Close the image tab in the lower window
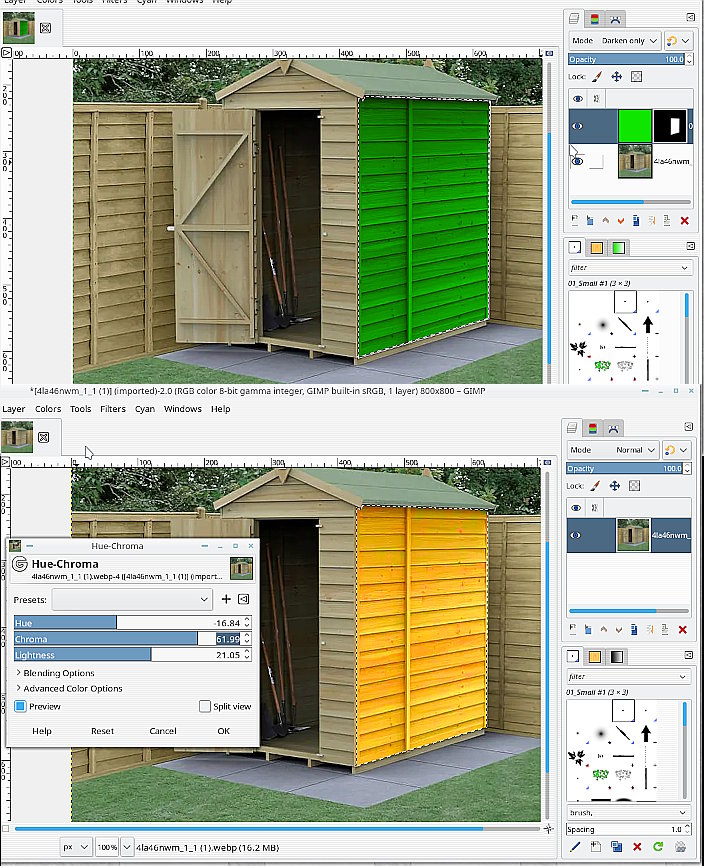 point(44,437)
